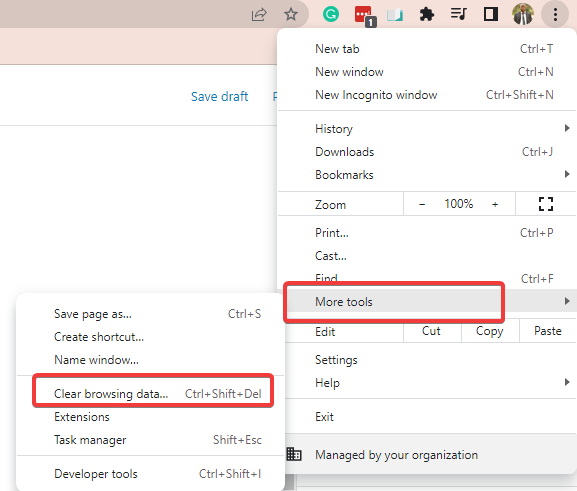Click the 100% zoom value
Viewport: 577px width, 491px height.
tap(459, 204)
